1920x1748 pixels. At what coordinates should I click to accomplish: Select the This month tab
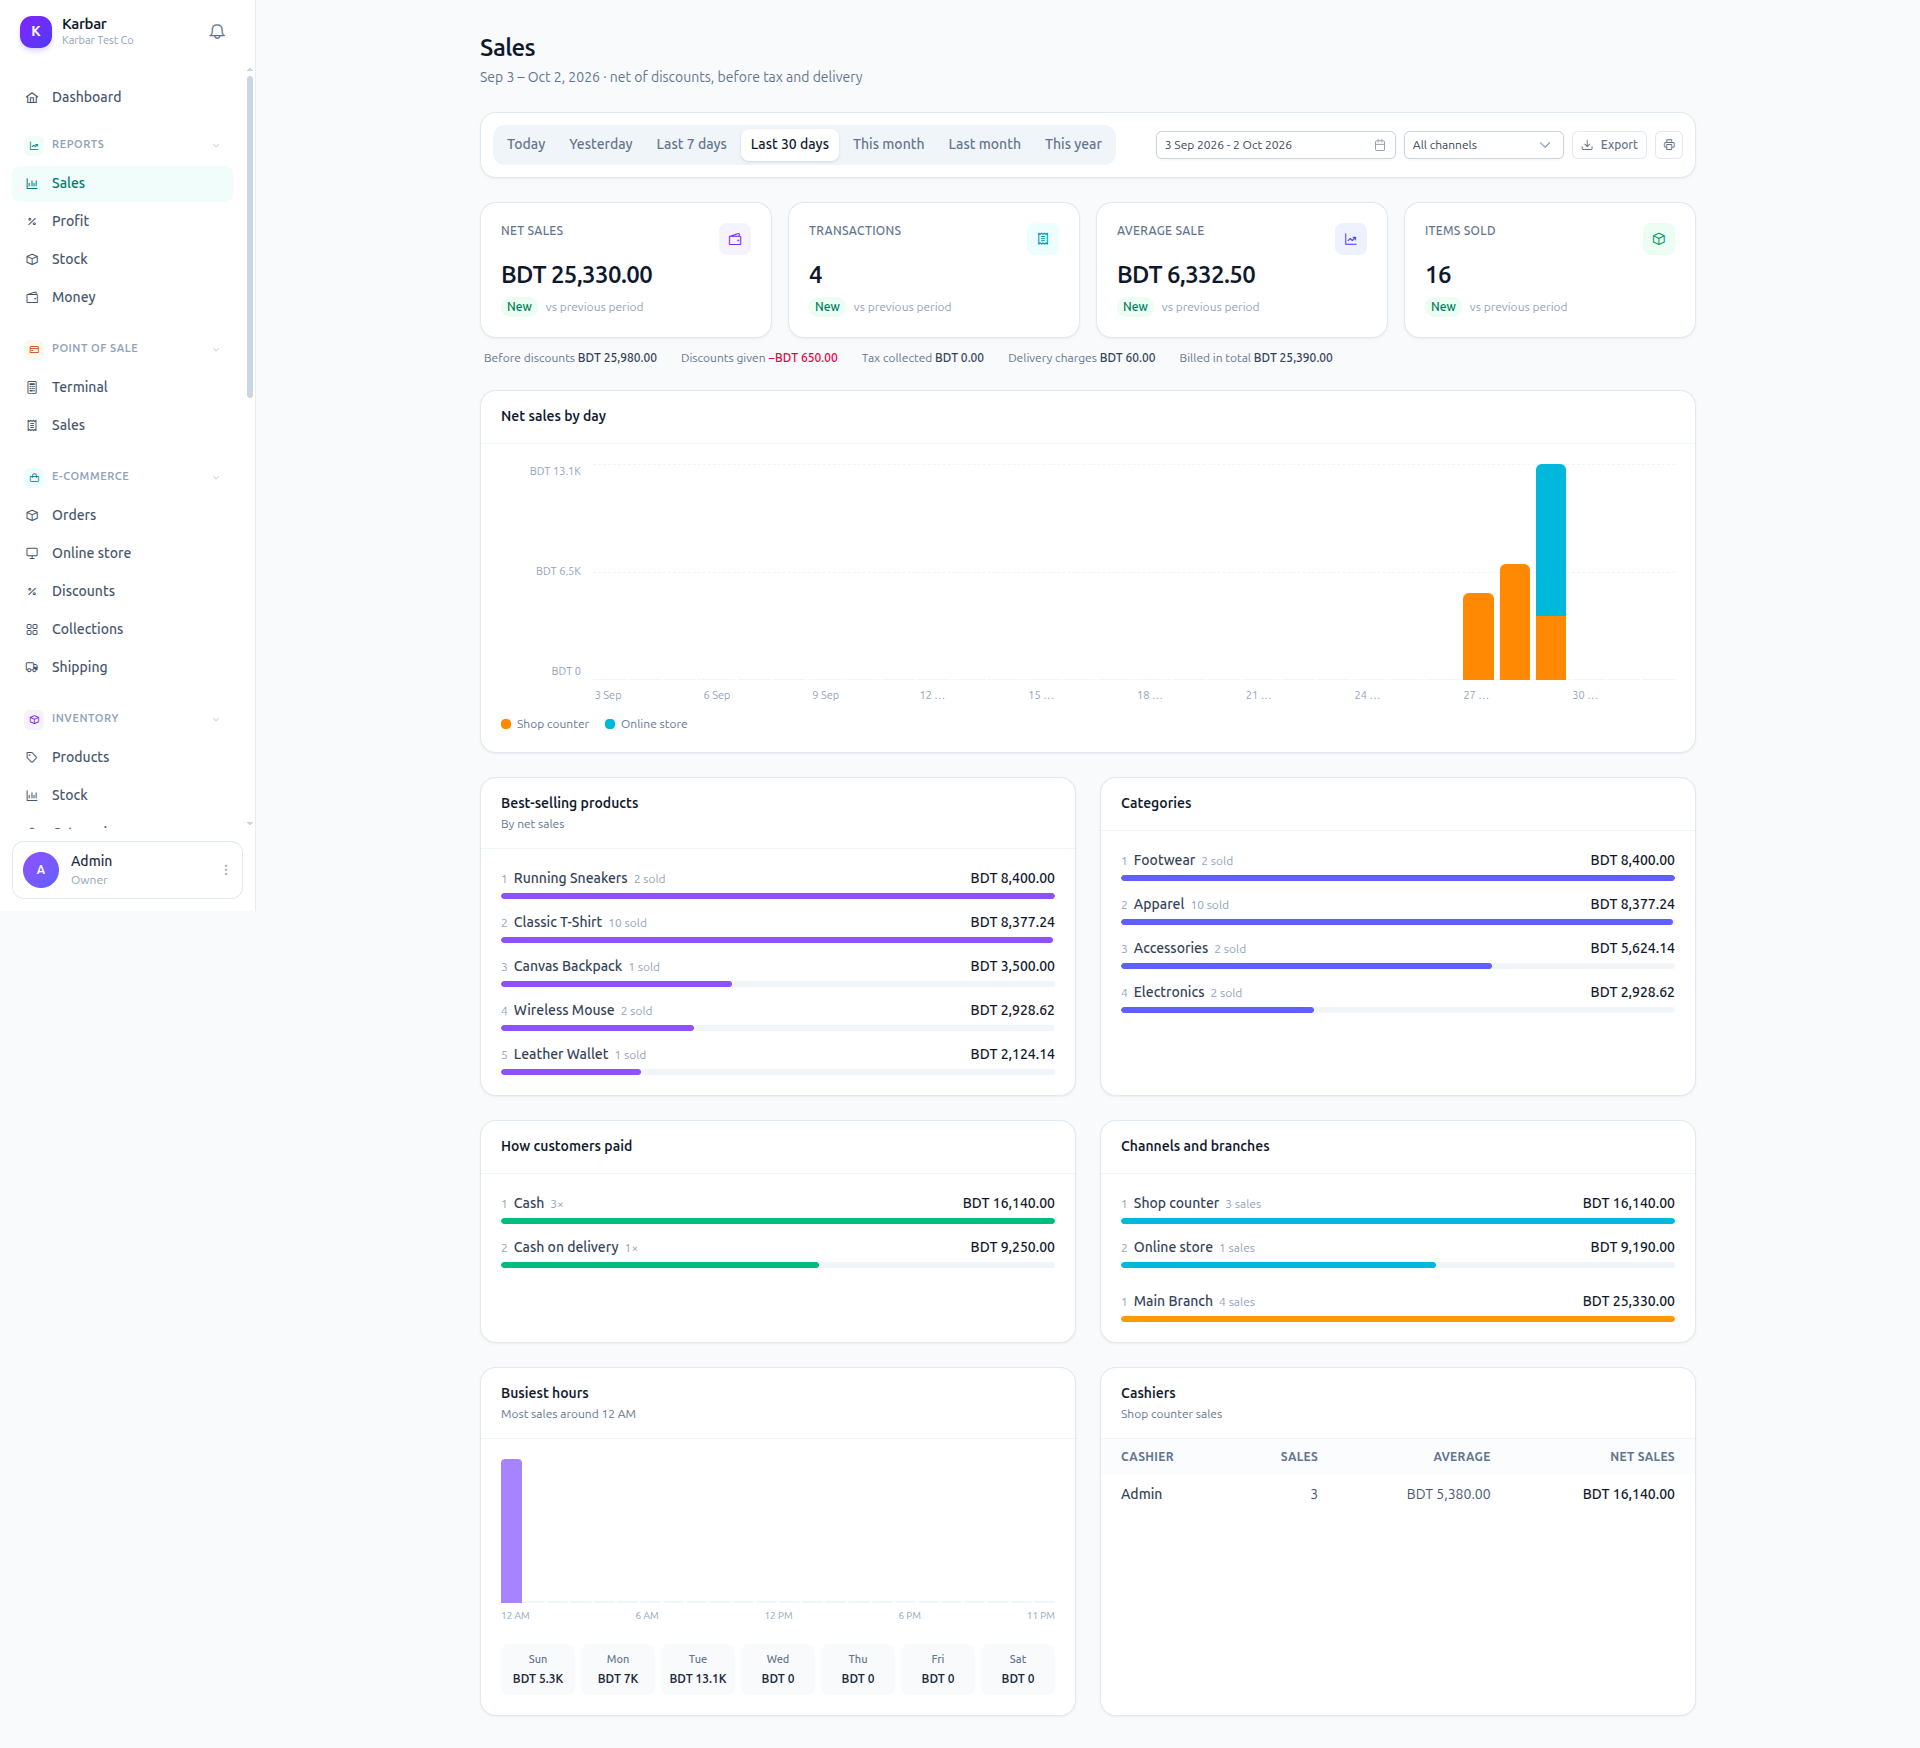click(x=888, y=144)
